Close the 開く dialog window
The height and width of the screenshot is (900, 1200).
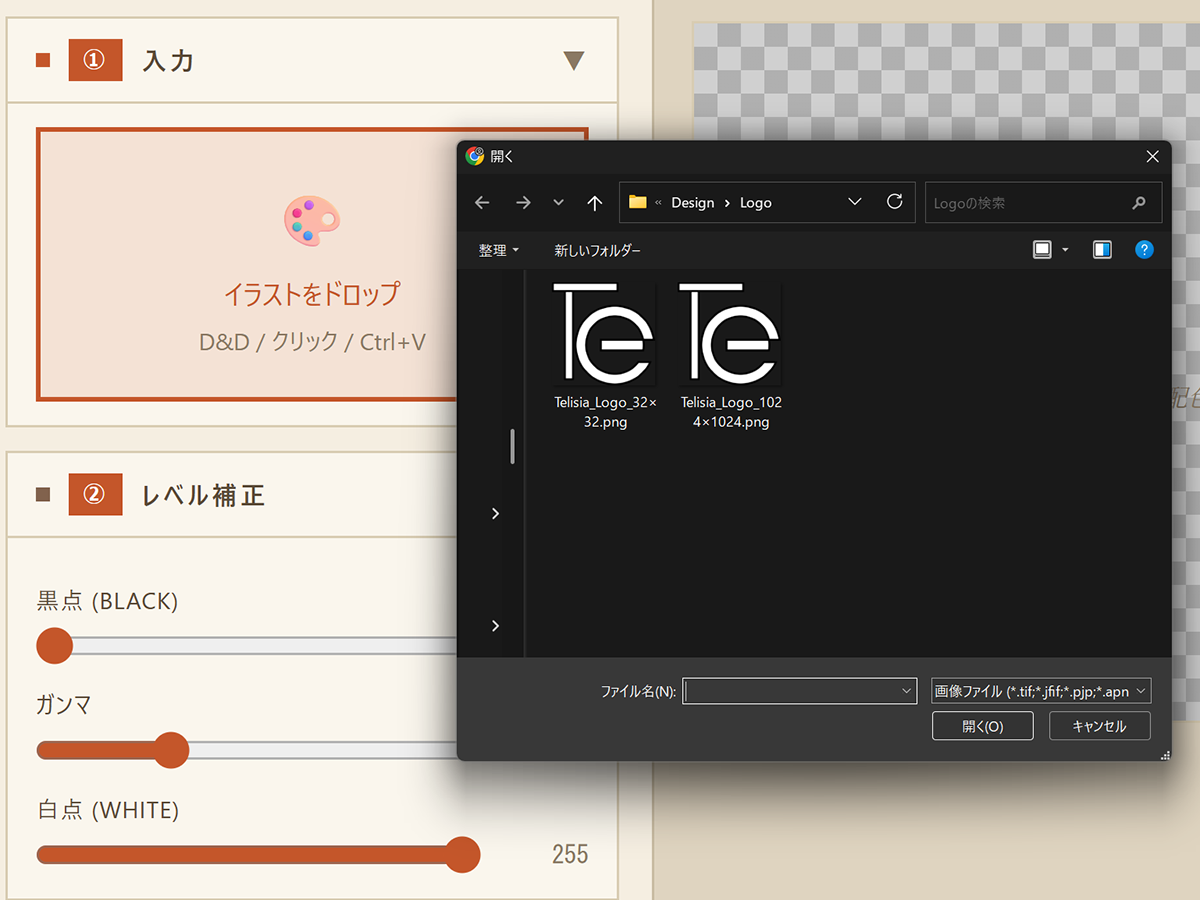[1152, 157]
